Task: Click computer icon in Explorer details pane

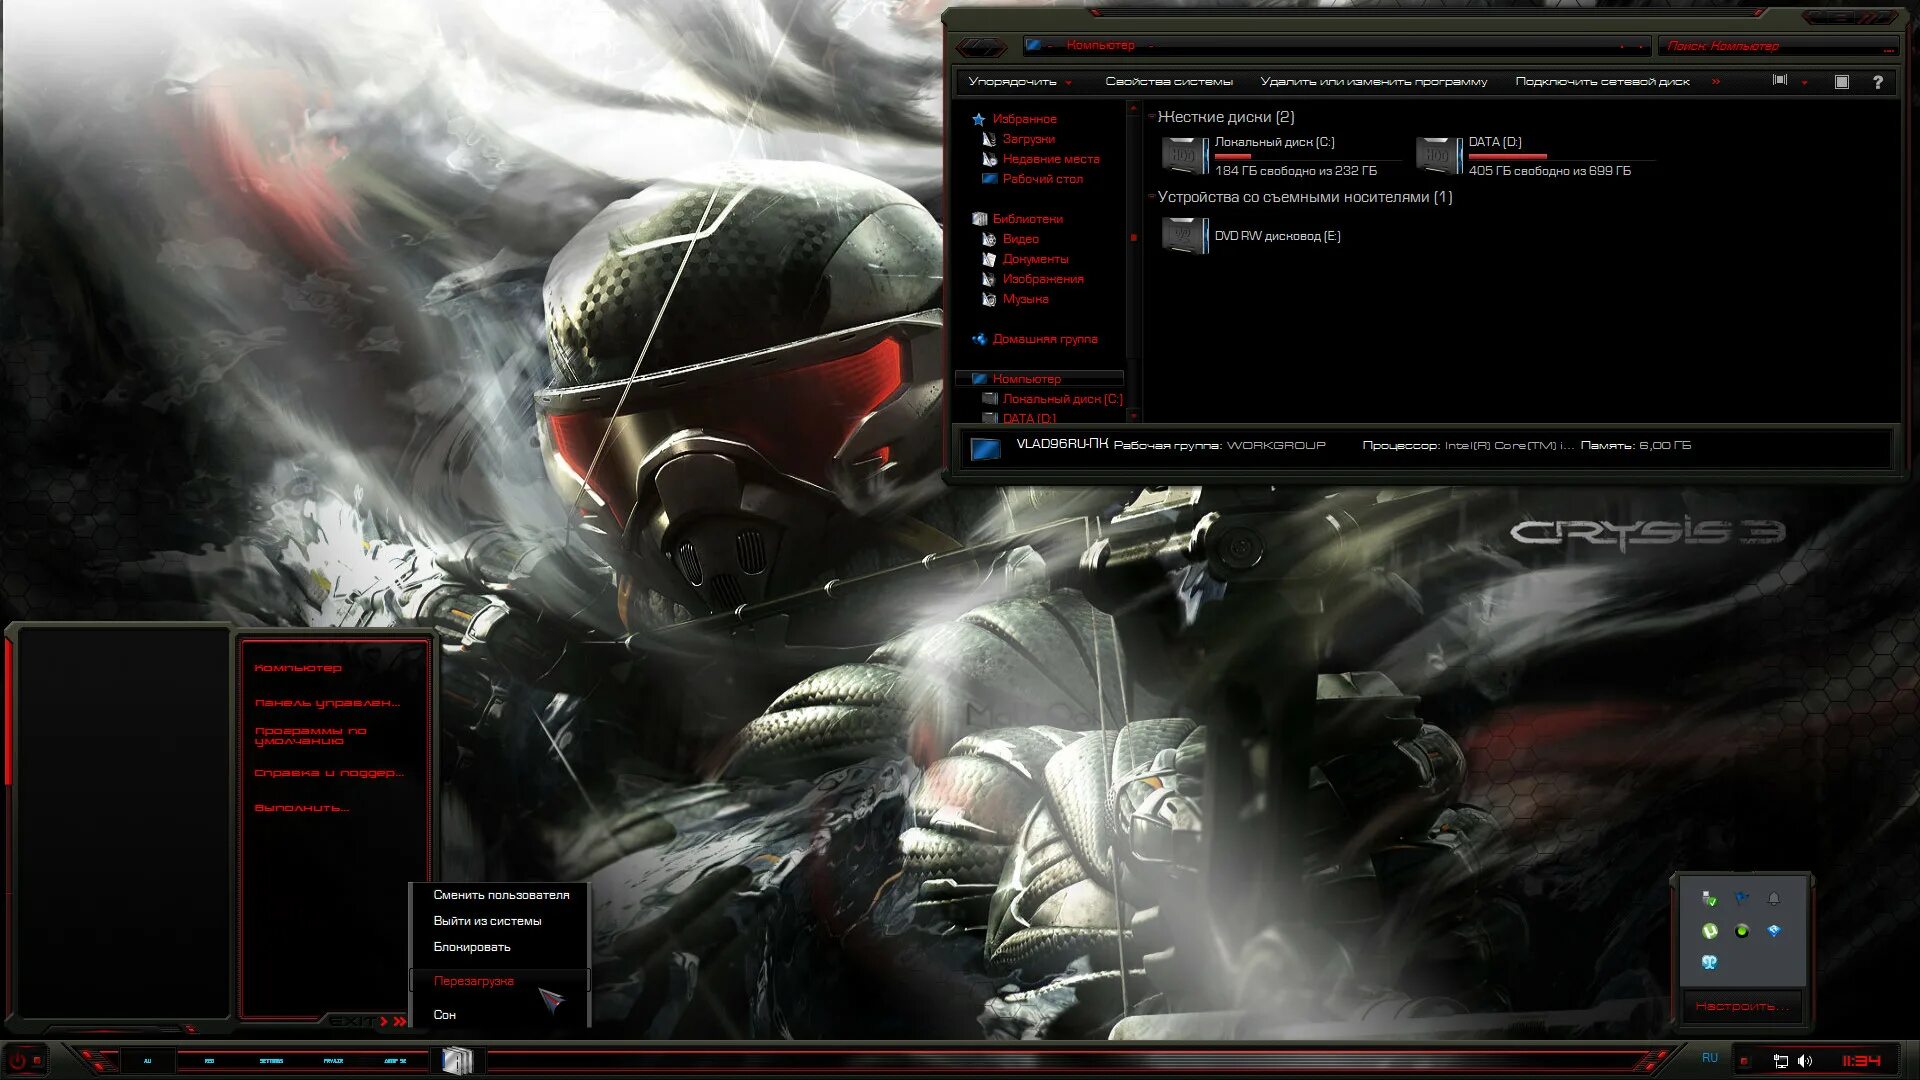Action: coord(986,448)
